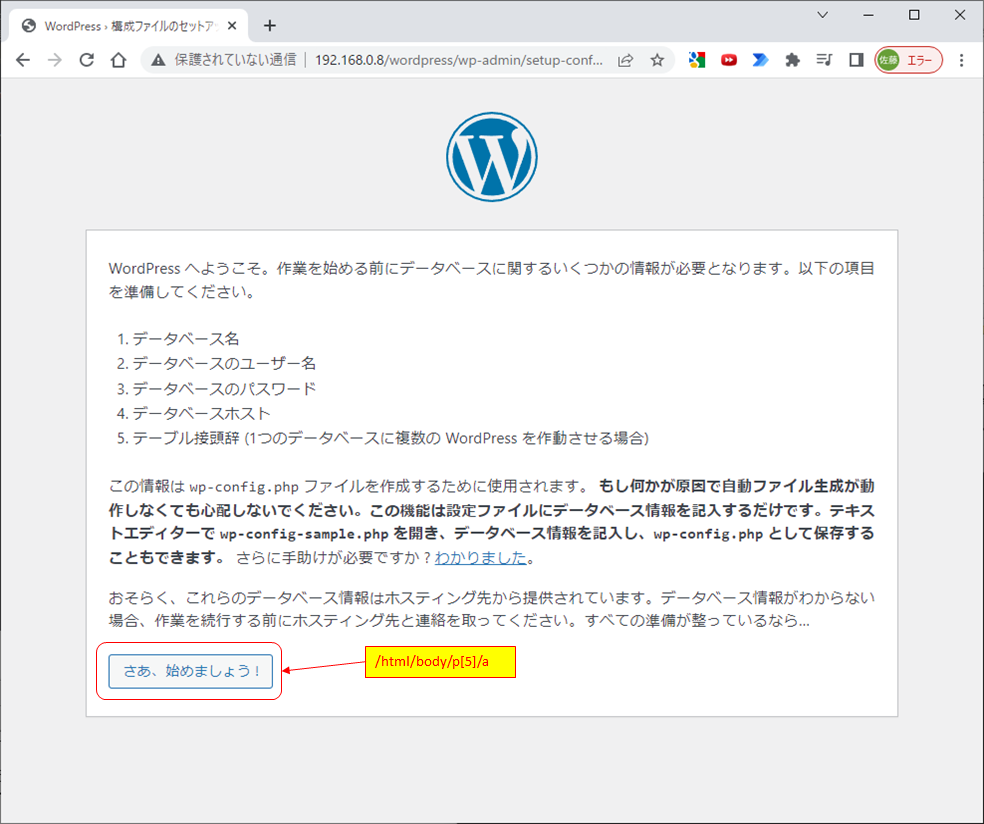Click the address bar URL field
Image resolution: width=984 pixels, height=824 pixels.
click(x=459, y=60)
